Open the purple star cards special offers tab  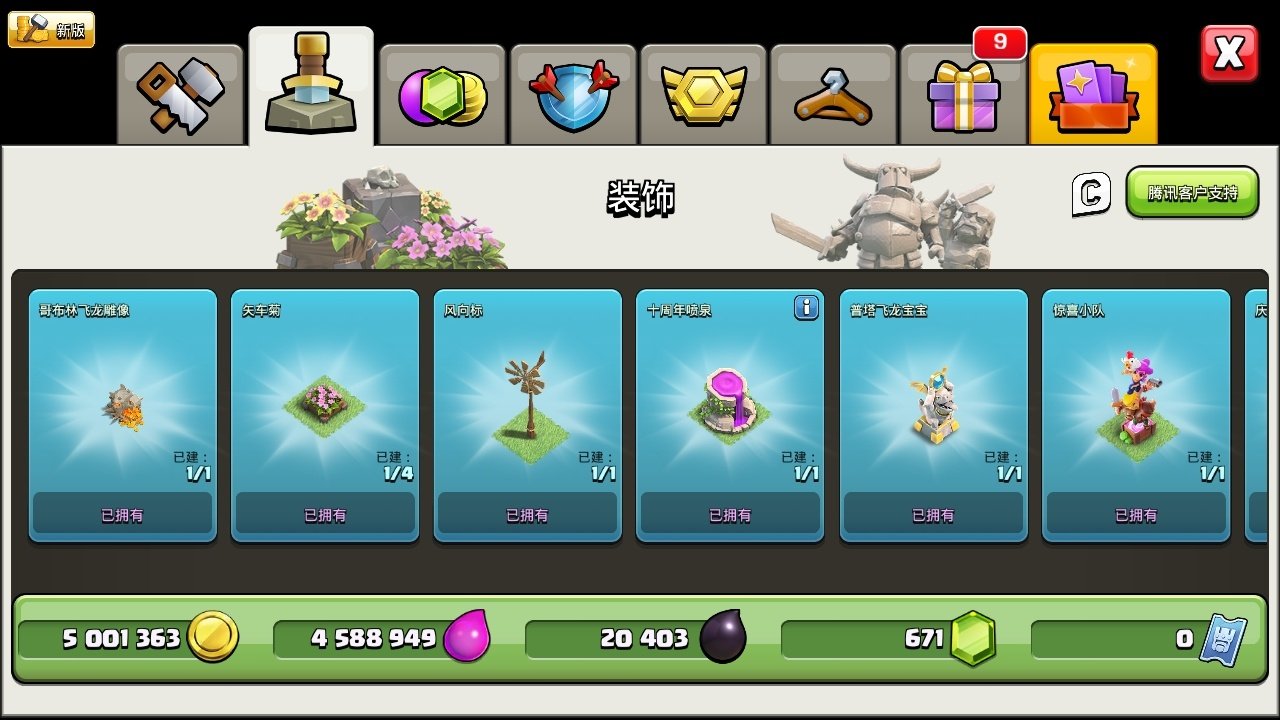[x=1093, y=95]
